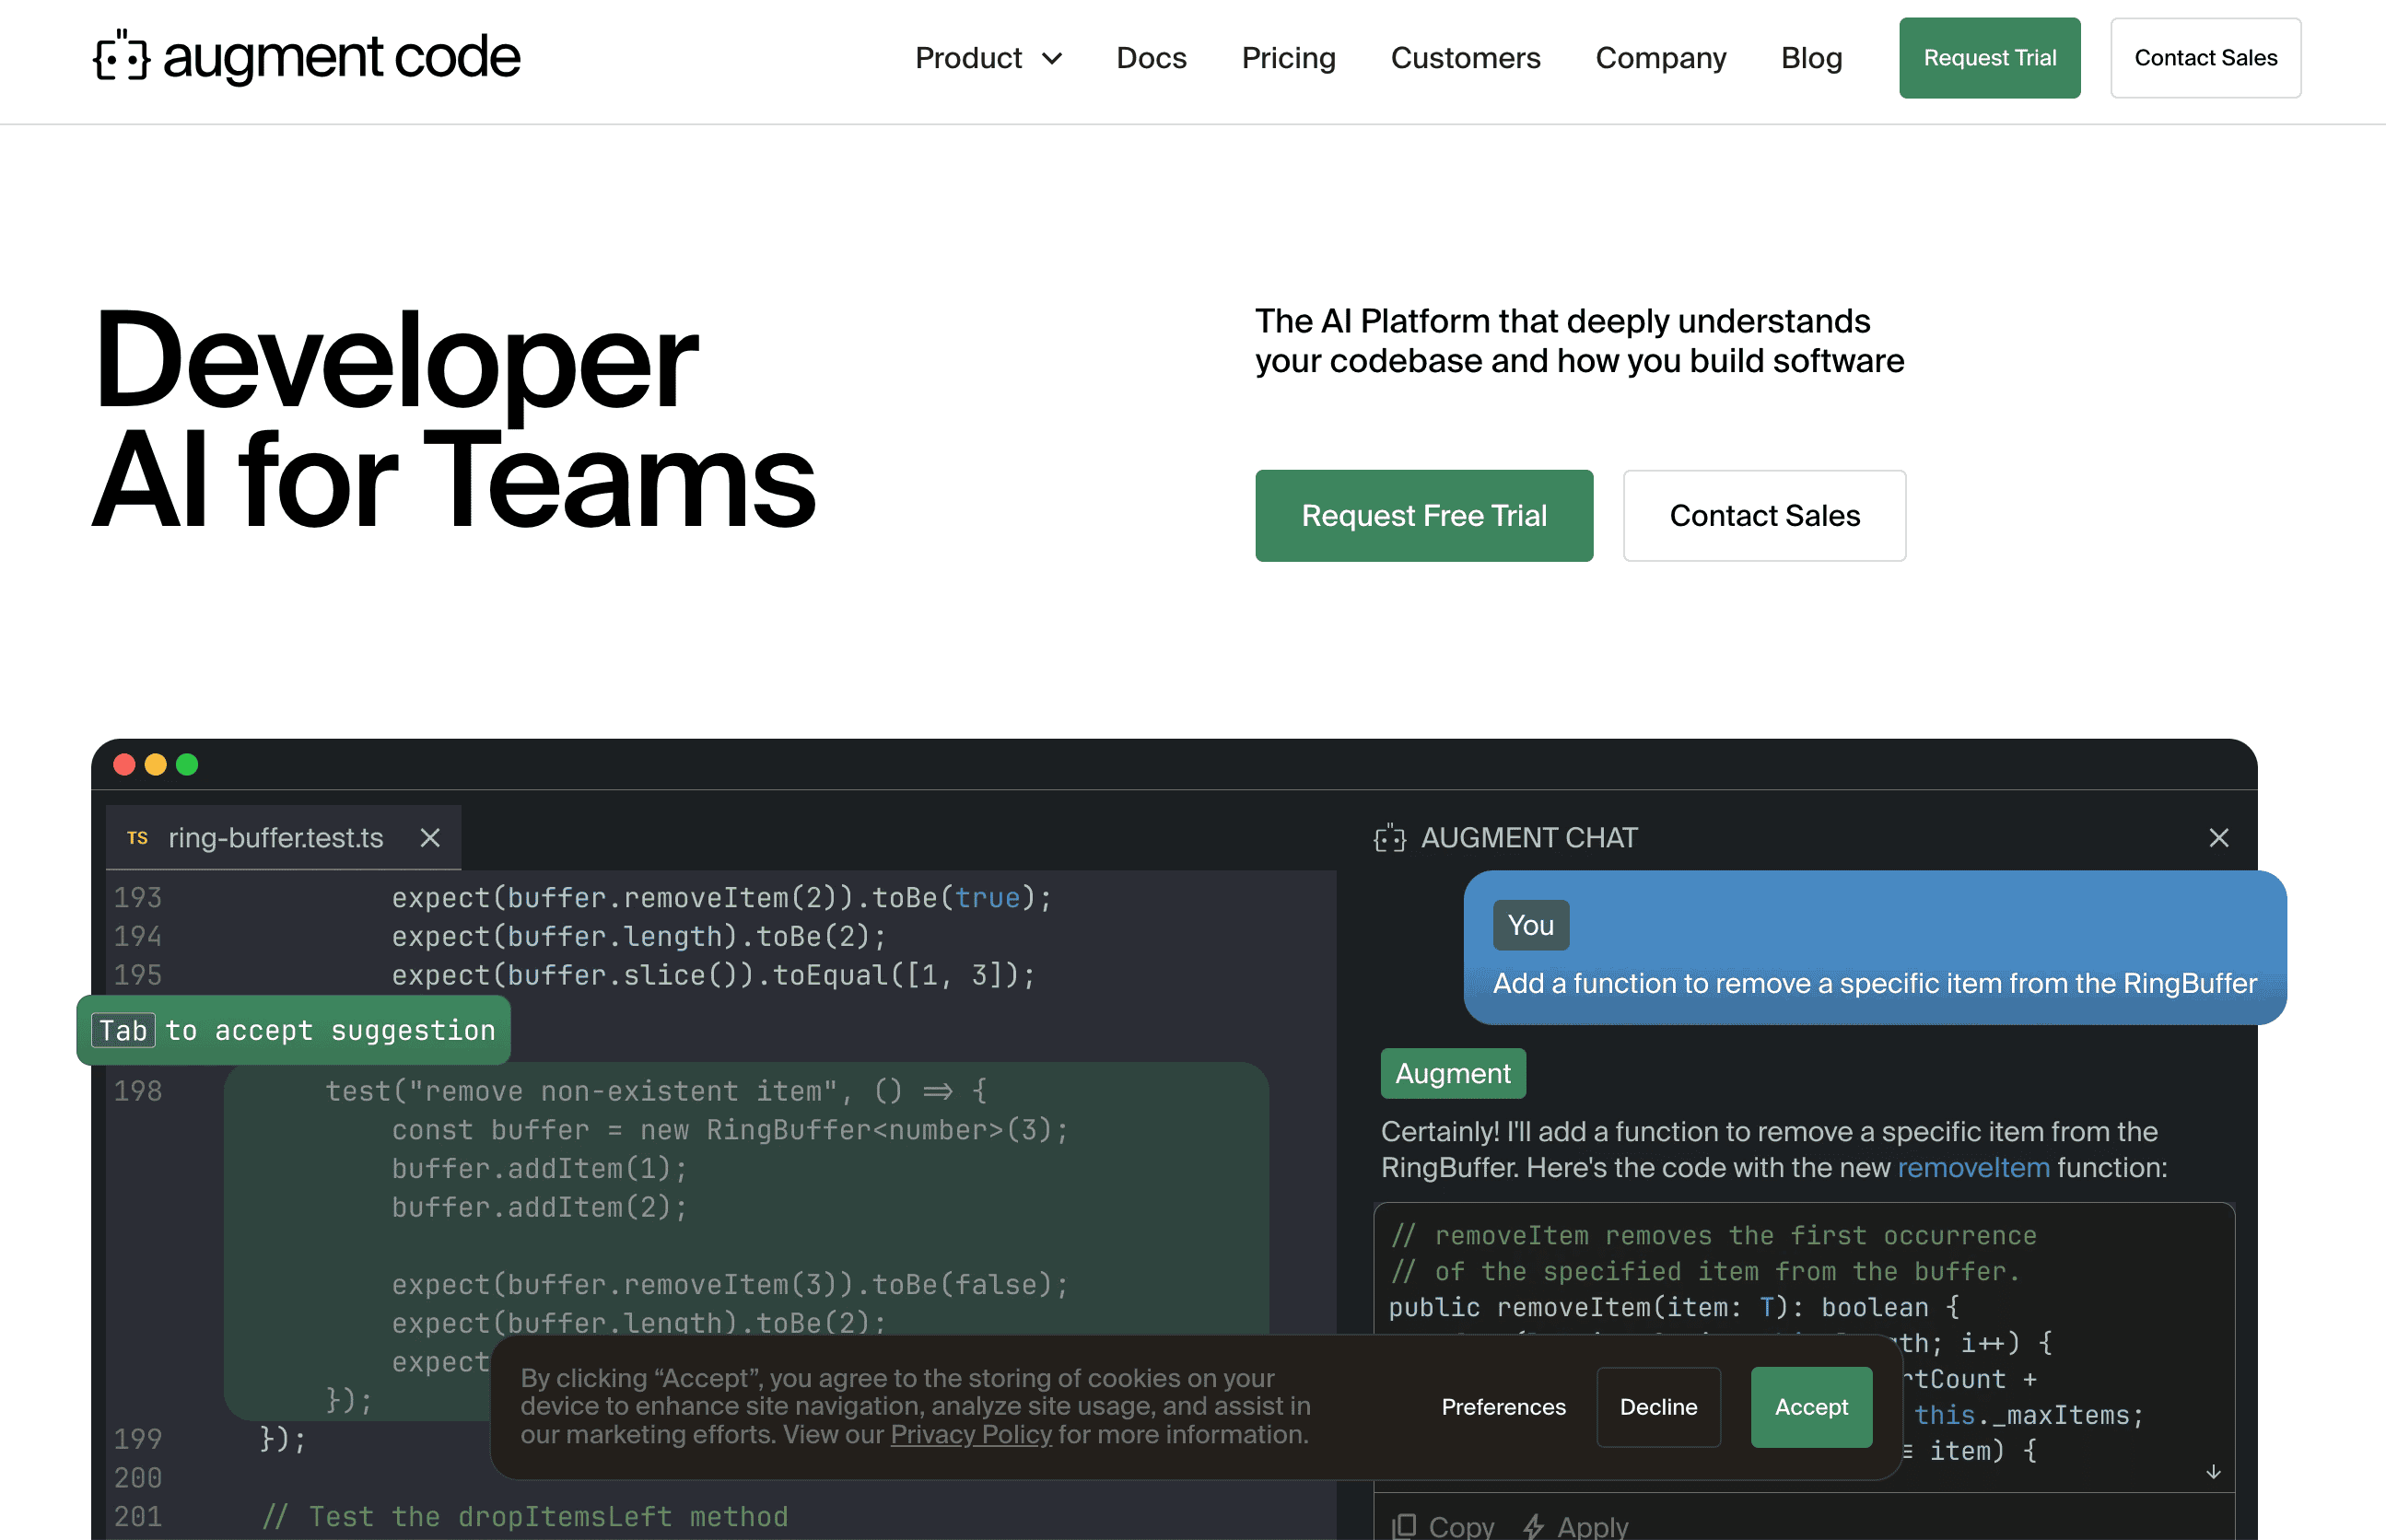Image resolution: width=2386 pixels, height=1540 pixels.
Task: Visit the Blog from the navbar
Action: pyautogui.click(x=1811, y=58)
